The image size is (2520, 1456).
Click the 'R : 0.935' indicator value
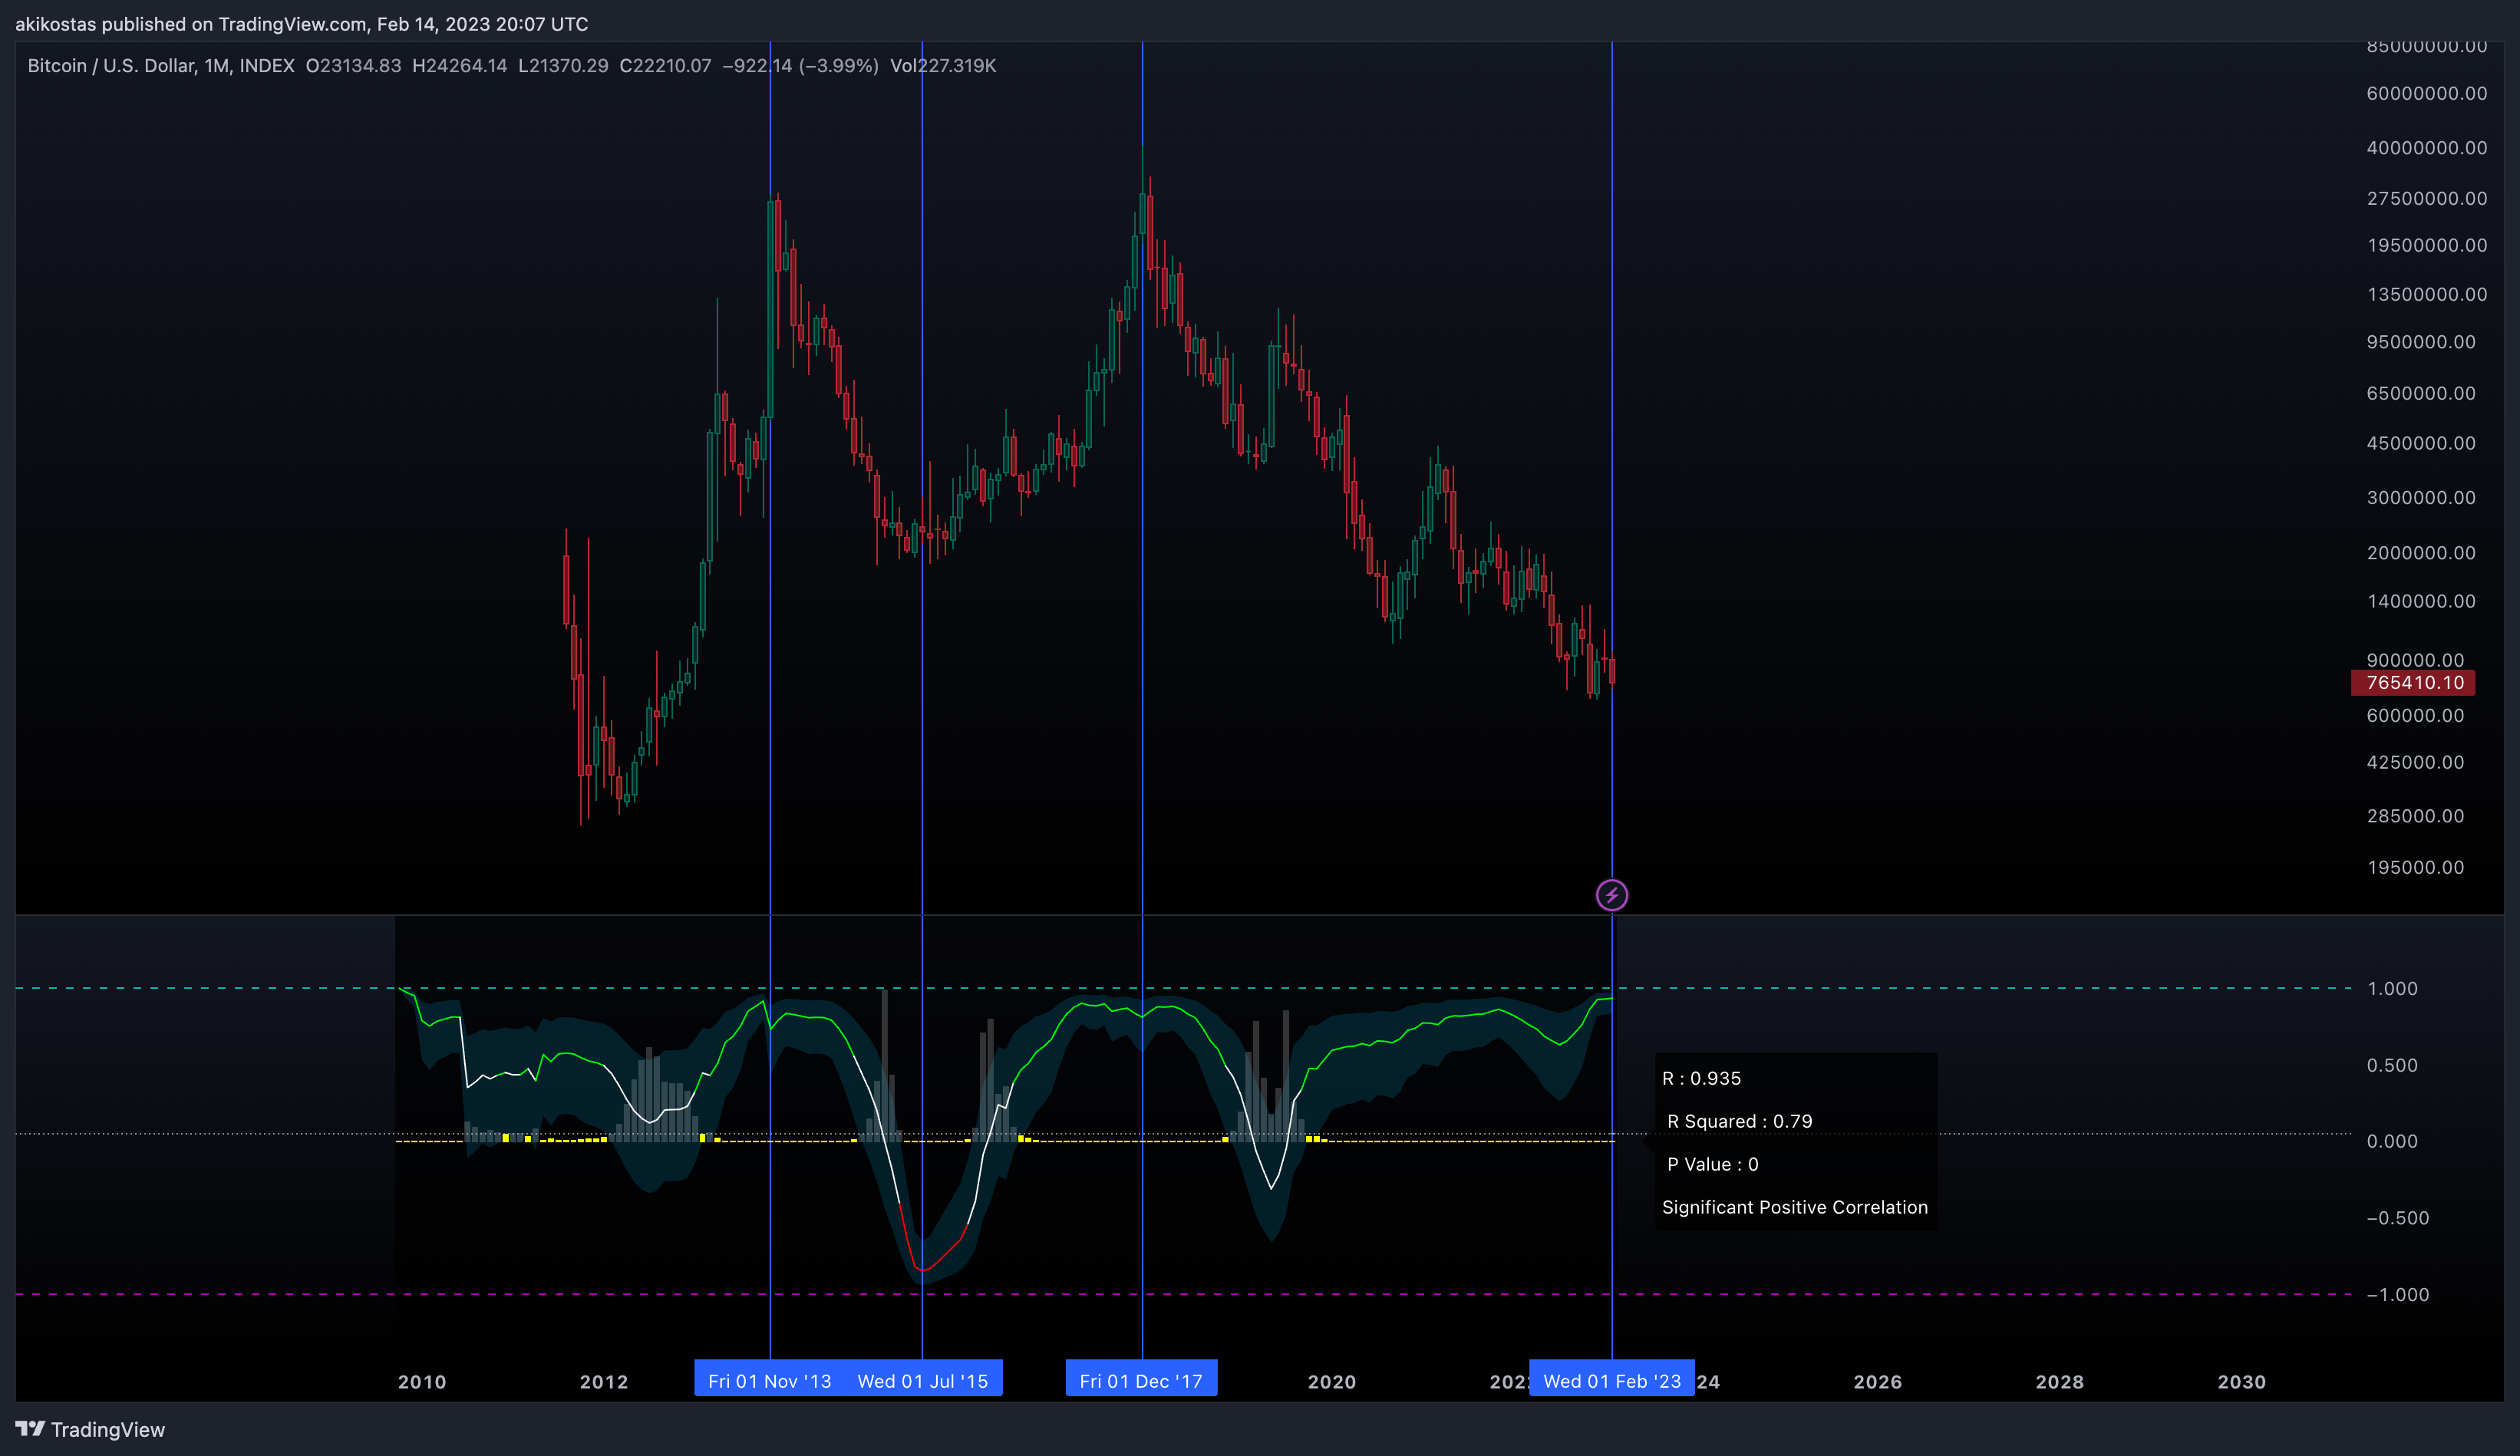coord(1701,1078)
